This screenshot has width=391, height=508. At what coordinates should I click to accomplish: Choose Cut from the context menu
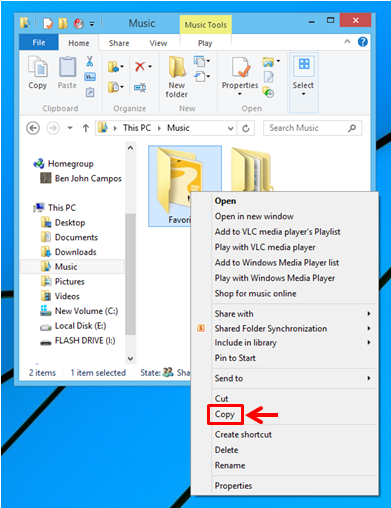tap(221, 399)
